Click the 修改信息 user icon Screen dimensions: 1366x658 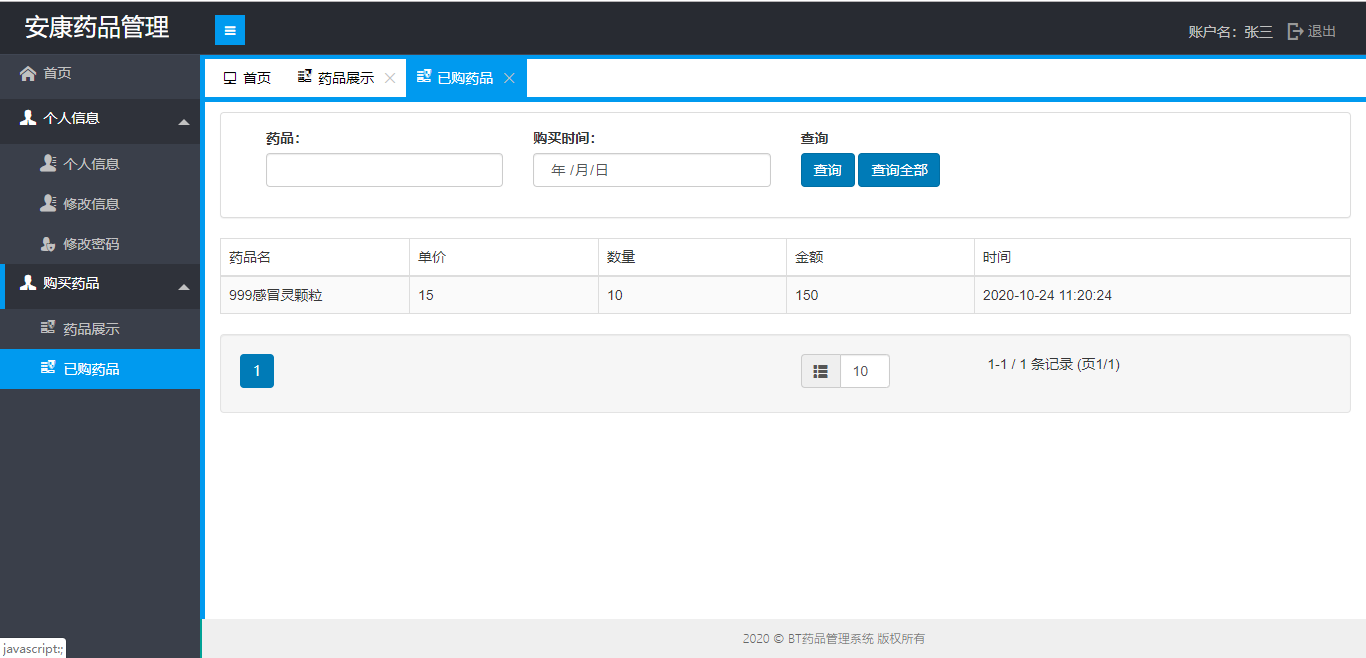pyautogui.click(x=48, y=204)
